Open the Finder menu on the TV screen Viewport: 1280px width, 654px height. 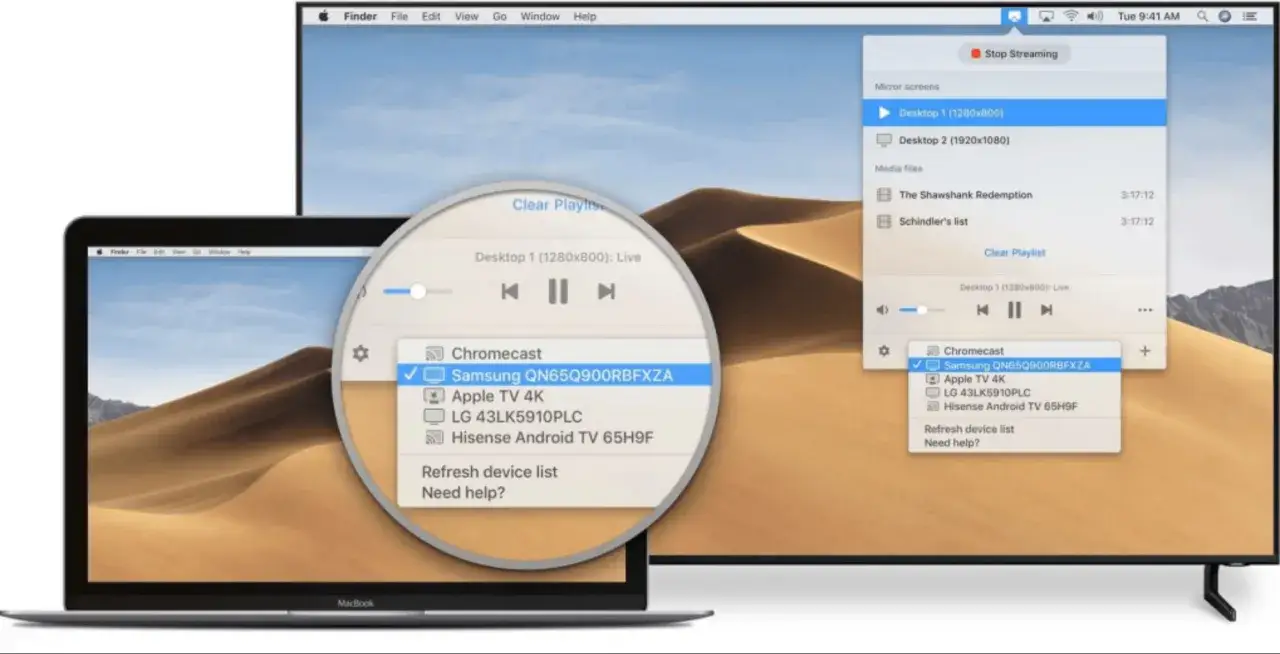pos(358,16)
